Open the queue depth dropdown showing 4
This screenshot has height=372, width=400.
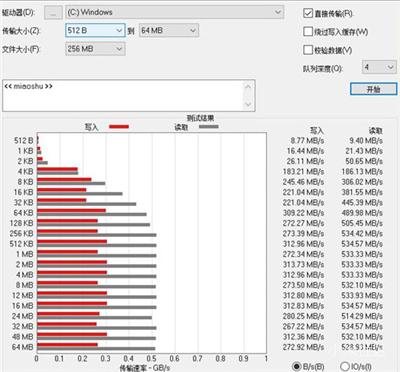click(379, 67)
